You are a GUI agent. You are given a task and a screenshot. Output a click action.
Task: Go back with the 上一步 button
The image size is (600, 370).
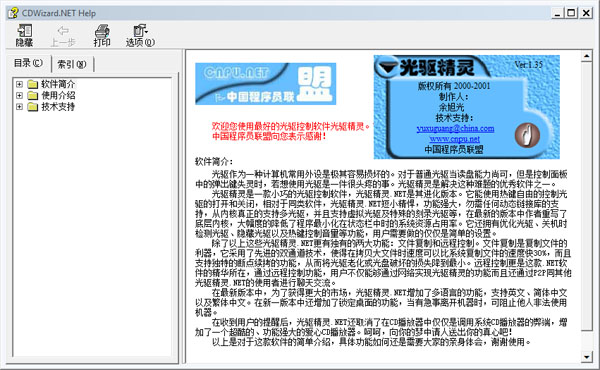[63, 35]
